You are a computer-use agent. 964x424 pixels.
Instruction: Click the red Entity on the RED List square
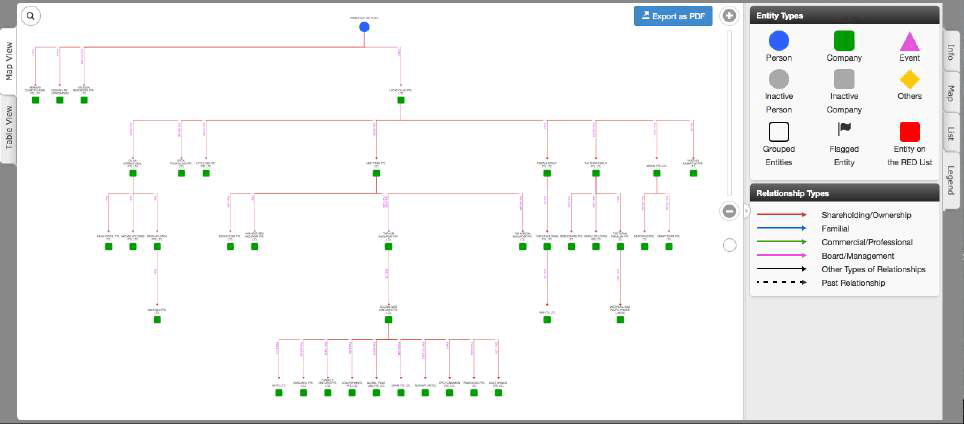pyautogui.click(x=909, y=132)
